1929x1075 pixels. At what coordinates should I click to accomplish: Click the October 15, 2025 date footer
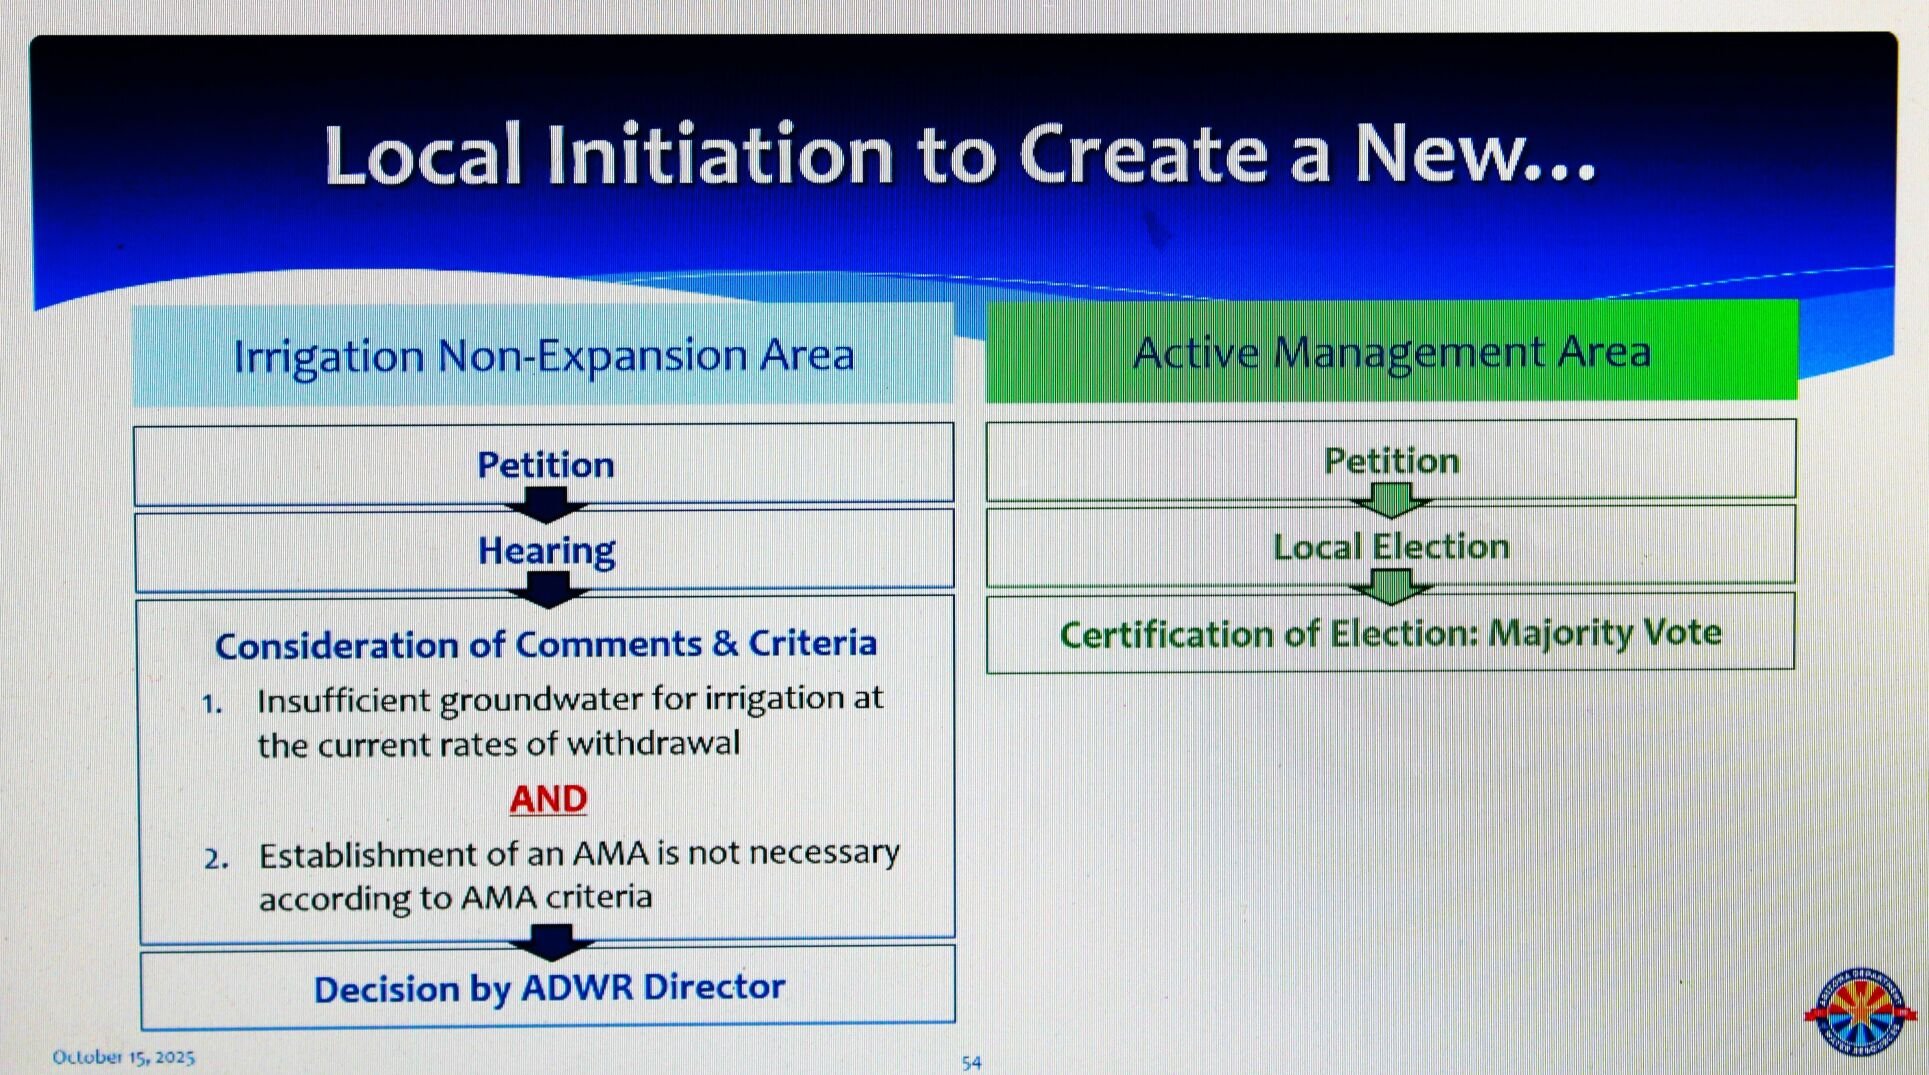(x=124, y=1057)
